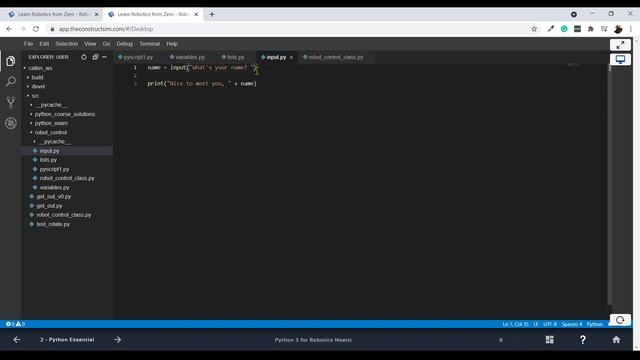Open the Debug menu
Viewport: 640px width, 360px height.
click(124, 44)
